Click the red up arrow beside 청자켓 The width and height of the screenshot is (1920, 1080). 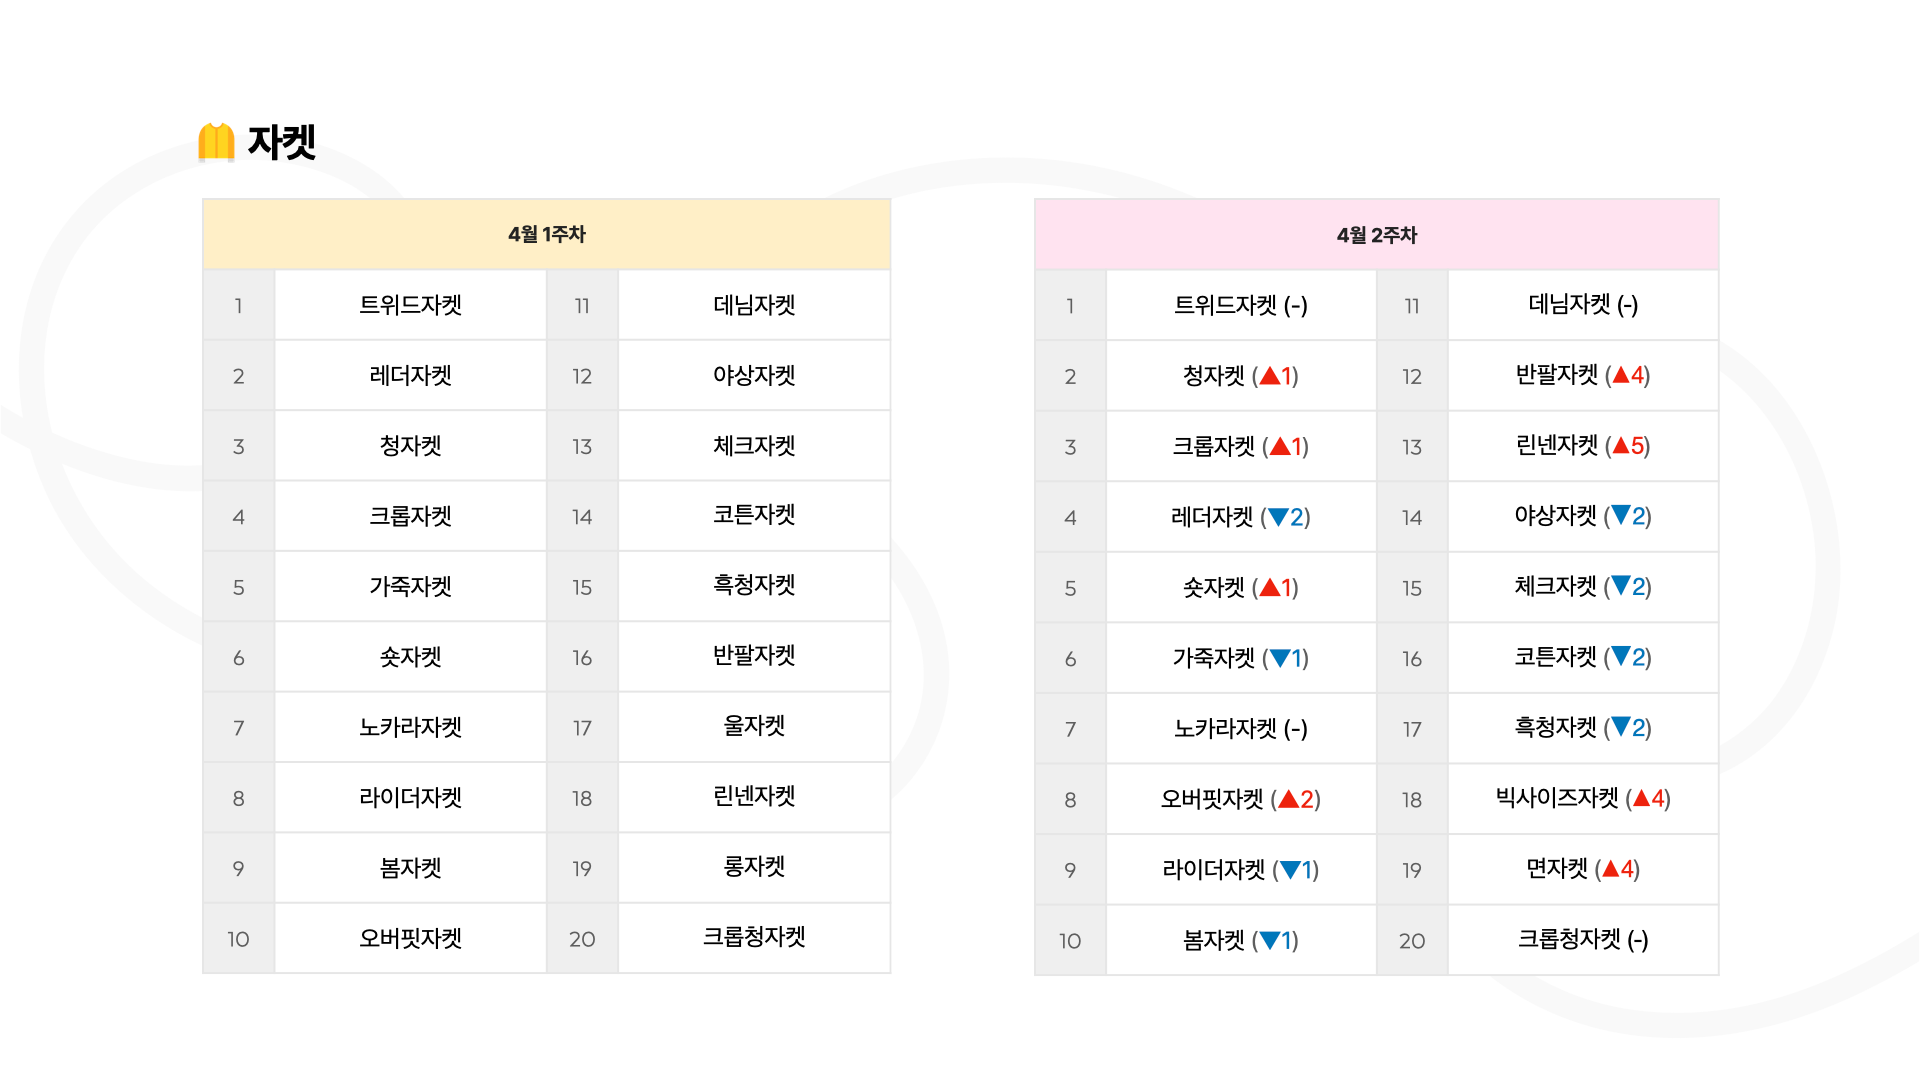coord(1270,376)
